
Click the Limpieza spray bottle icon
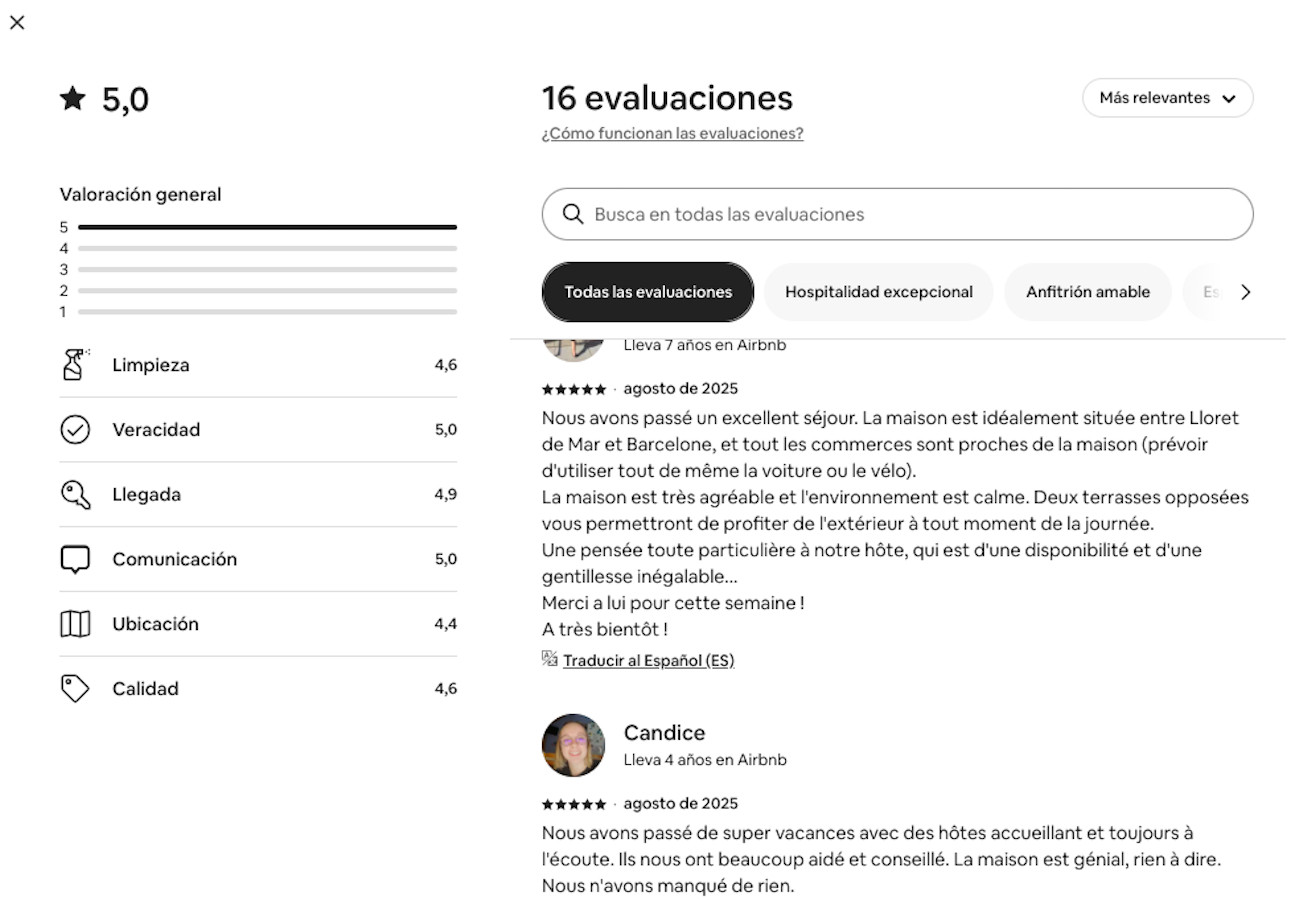tap(75, 365)
